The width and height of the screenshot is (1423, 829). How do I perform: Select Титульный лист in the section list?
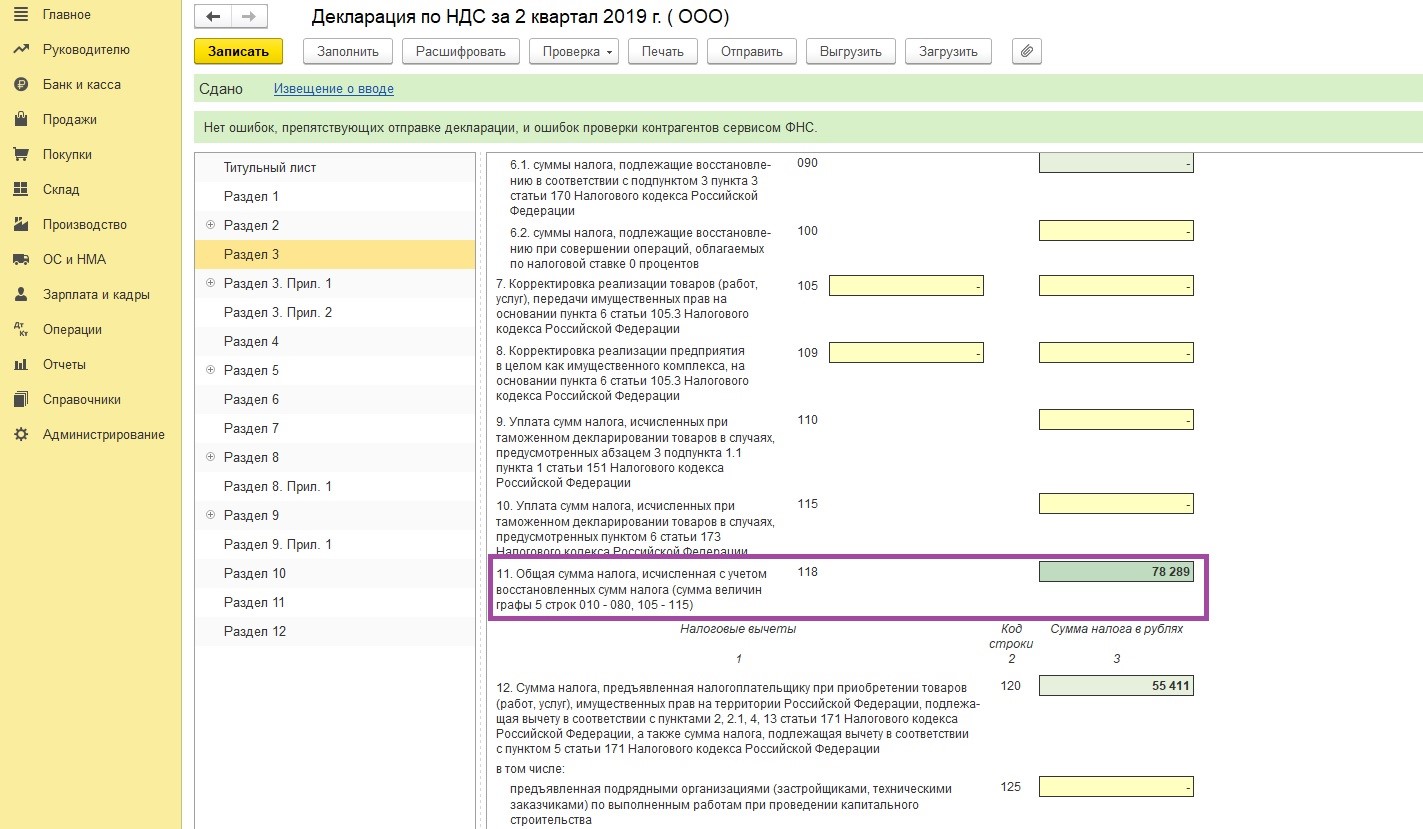pos(335,167)
